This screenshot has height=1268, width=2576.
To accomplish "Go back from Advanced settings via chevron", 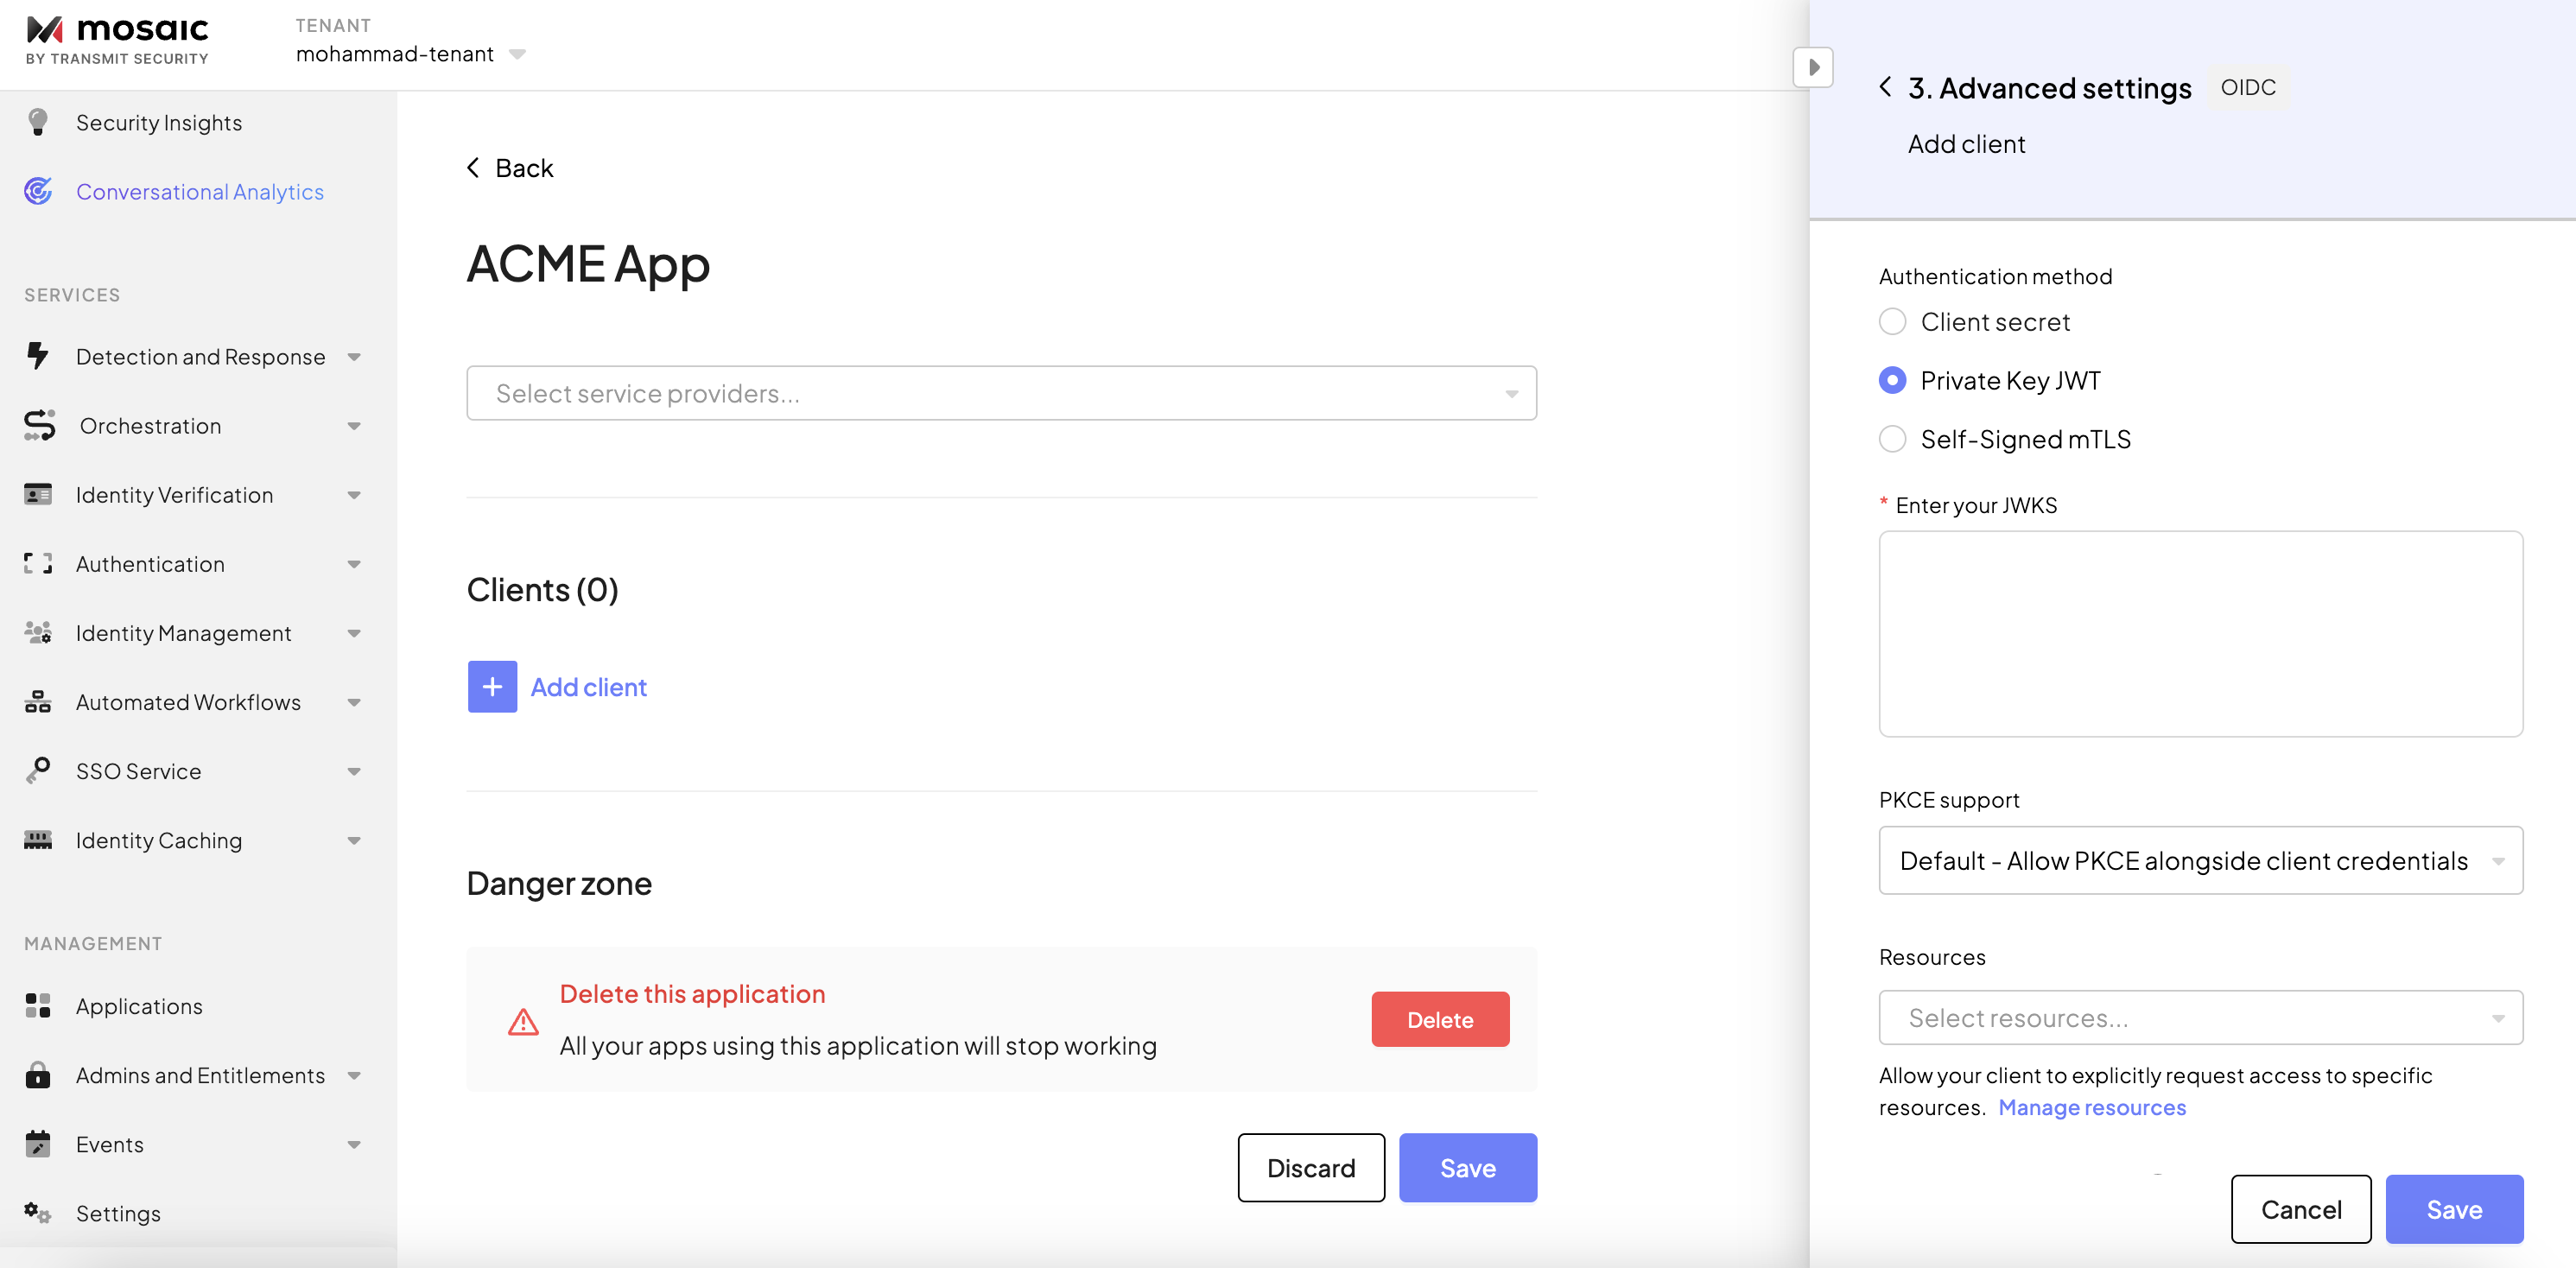I will 1885,87.
